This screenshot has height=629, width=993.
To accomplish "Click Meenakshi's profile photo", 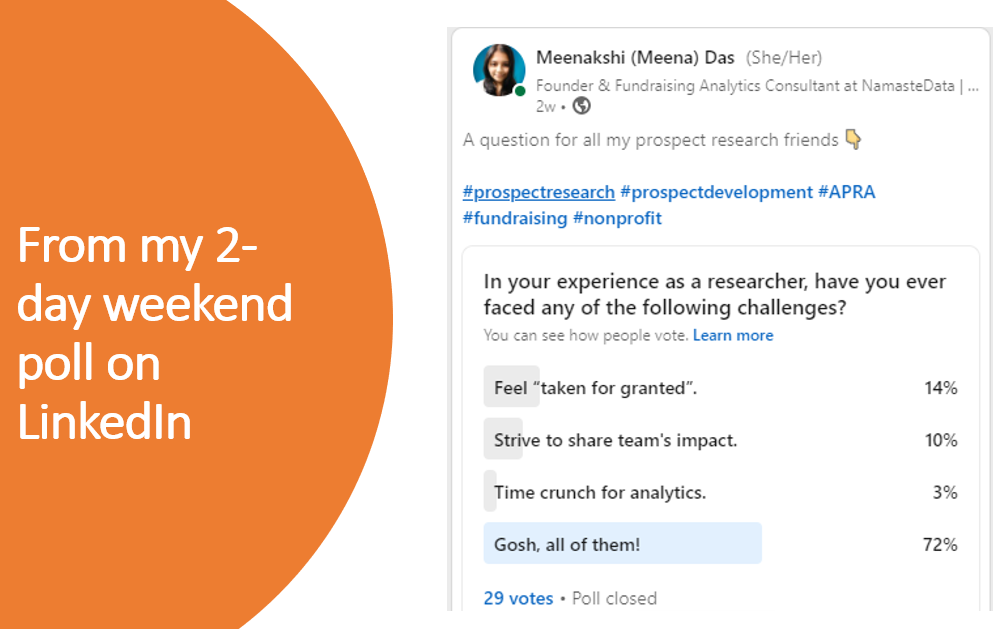I will [499, 70].
